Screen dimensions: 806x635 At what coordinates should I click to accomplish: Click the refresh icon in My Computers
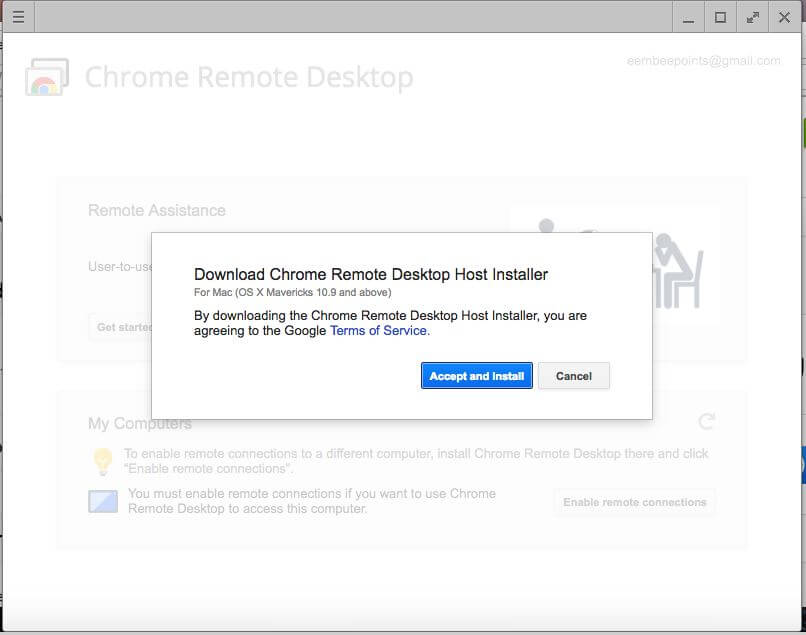(x=707, y=421)
